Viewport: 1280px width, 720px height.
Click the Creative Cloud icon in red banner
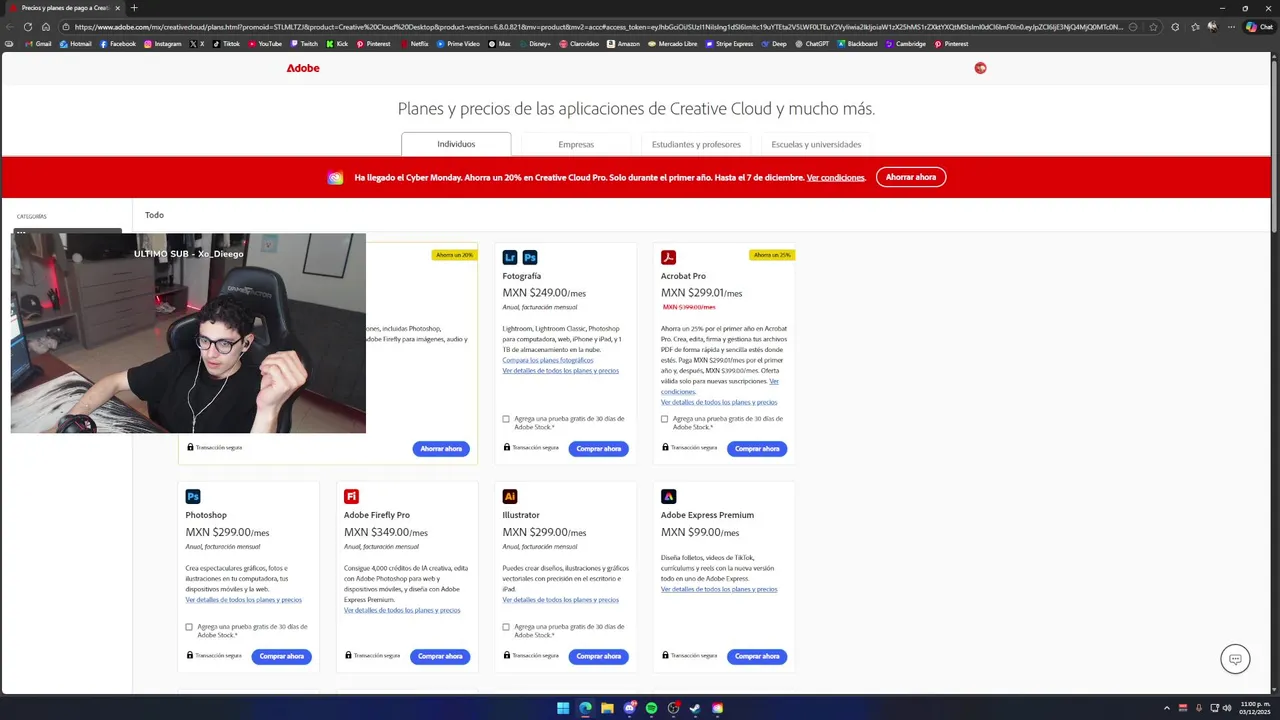coord(335,178)
